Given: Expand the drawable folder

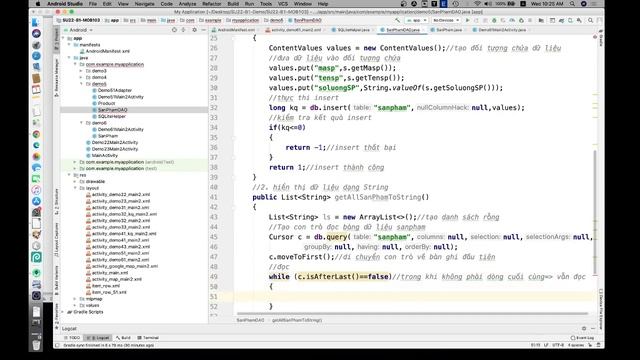Looking at the screenshot, I should coord(75,181).
